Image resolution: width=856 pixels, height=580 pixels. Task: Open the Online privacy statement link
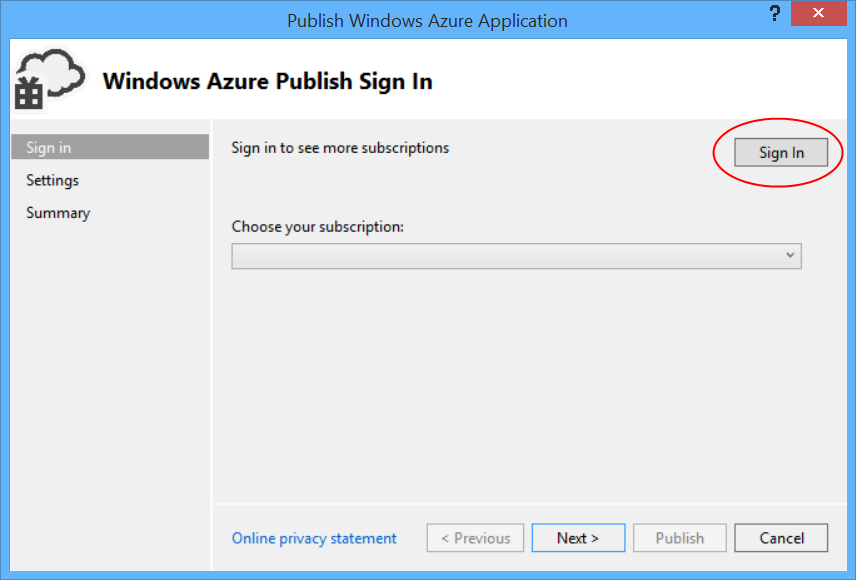[x=313, y=538]
